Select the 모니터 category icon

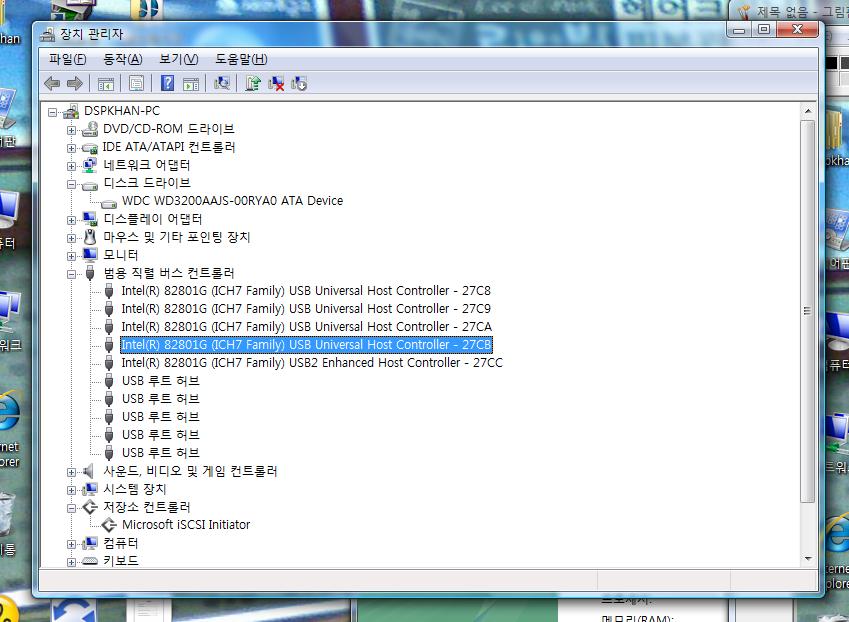[90, 255]
